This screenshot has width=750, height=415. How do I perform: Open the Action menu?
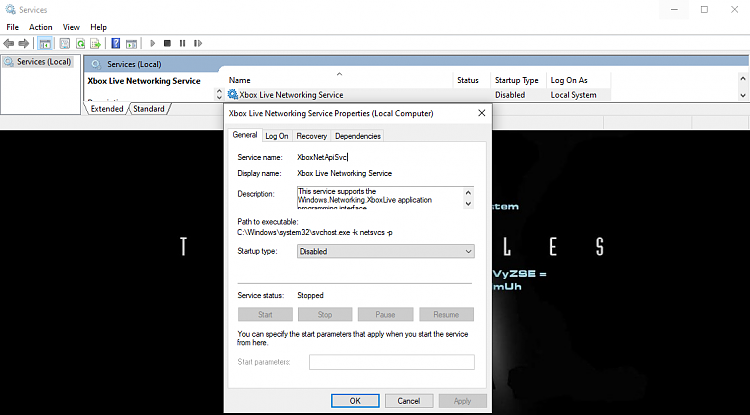(x=41, y=27)
